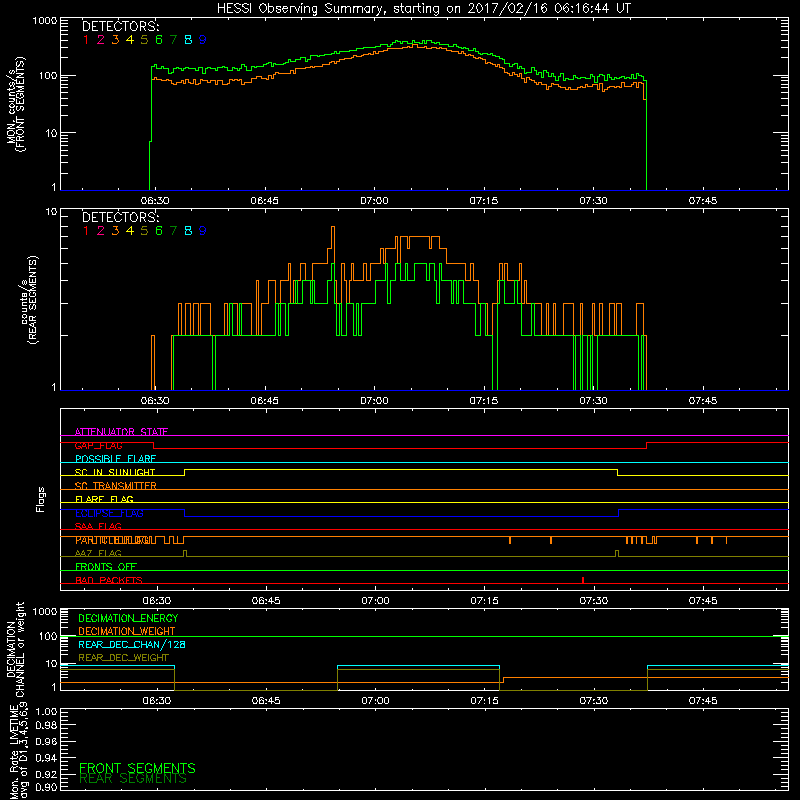Viewport: 800px width, 800px height.
Task: Click the FRONT SEGMENTS livetime label
Action: click(137, 768)
